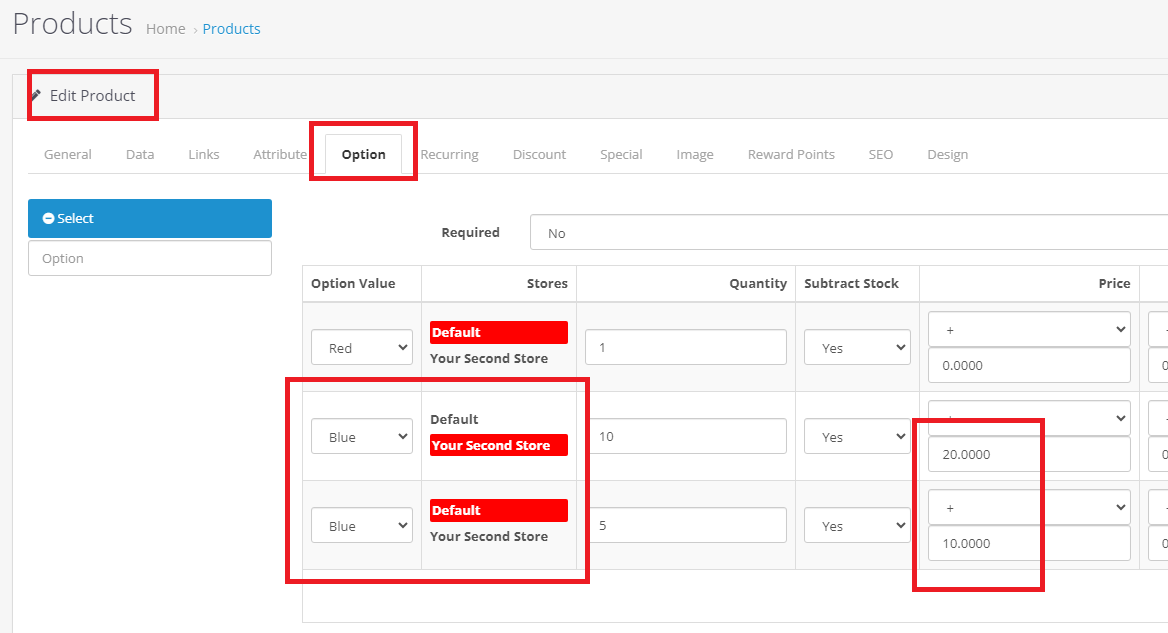Go to the Reward Points tab
The width and height of the screenshot is (1168, 633).
point(791,155)
